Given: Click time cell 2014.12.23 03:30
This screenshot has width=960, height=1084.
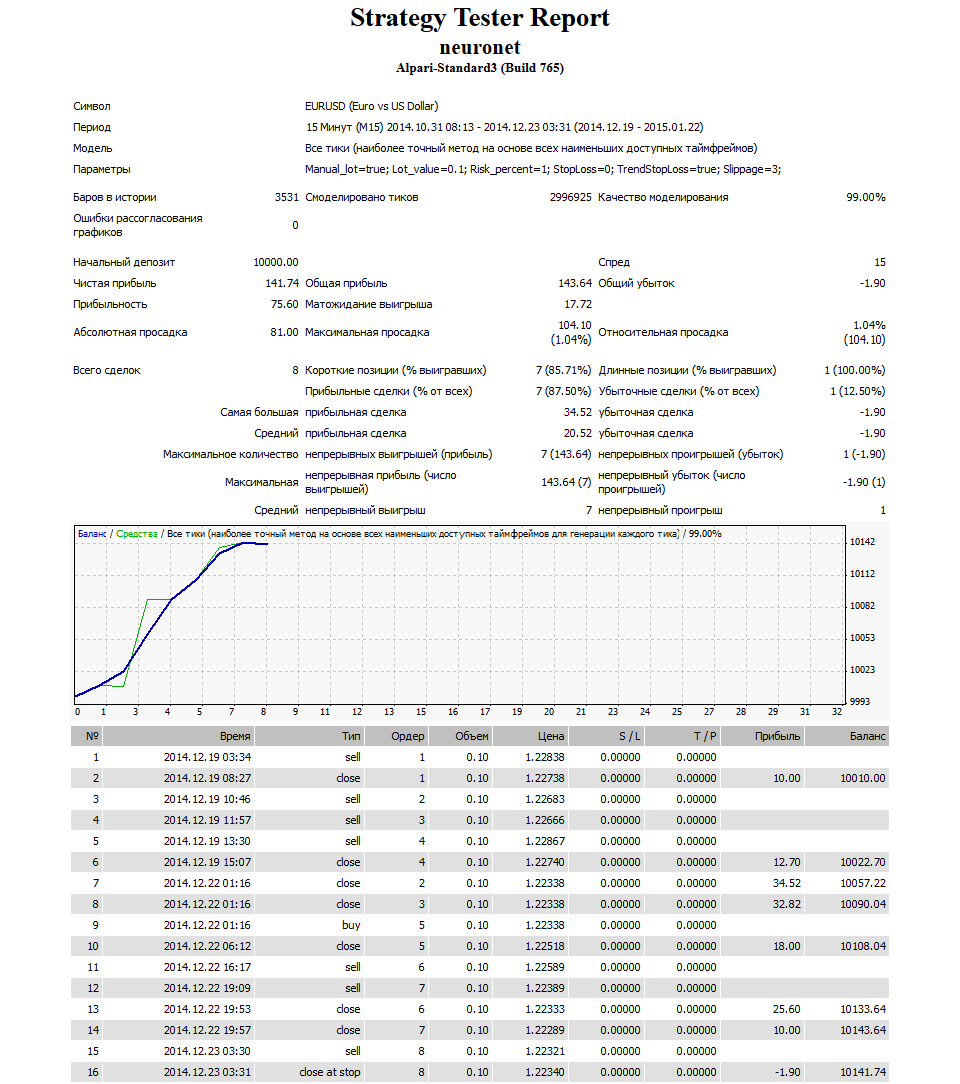Looking at the screenshot, I should point(207,1052).
